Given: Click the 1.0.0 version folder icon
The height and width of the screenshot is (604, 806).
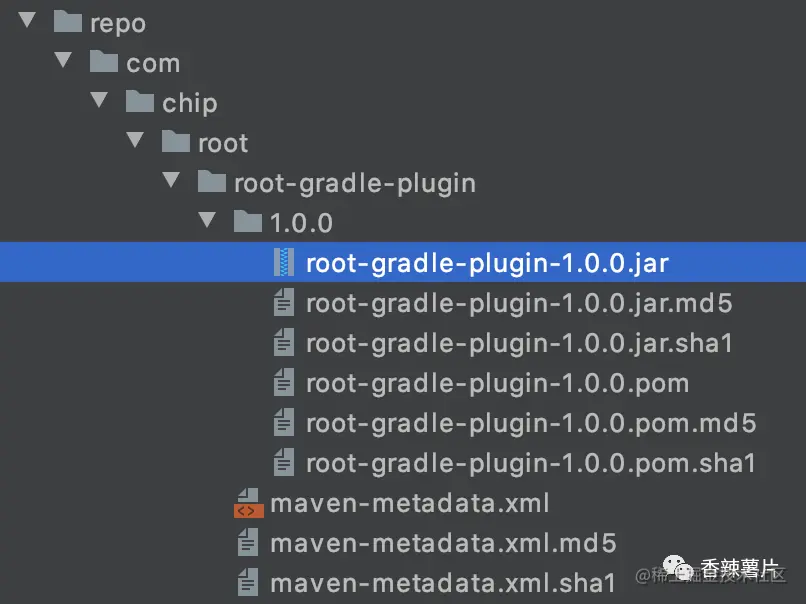Looking at the screenshot, I should (248, 223).
